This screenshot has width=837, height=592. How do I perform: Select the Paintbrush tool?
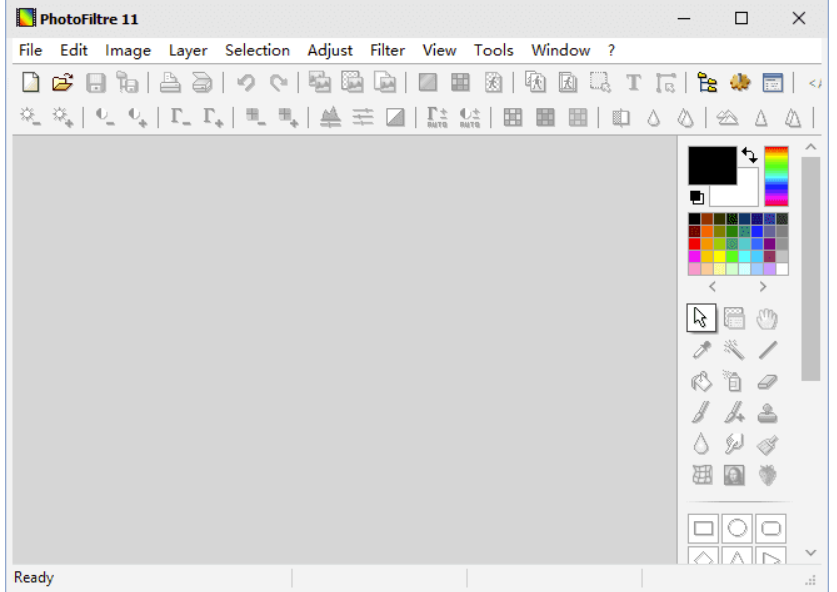701,413
